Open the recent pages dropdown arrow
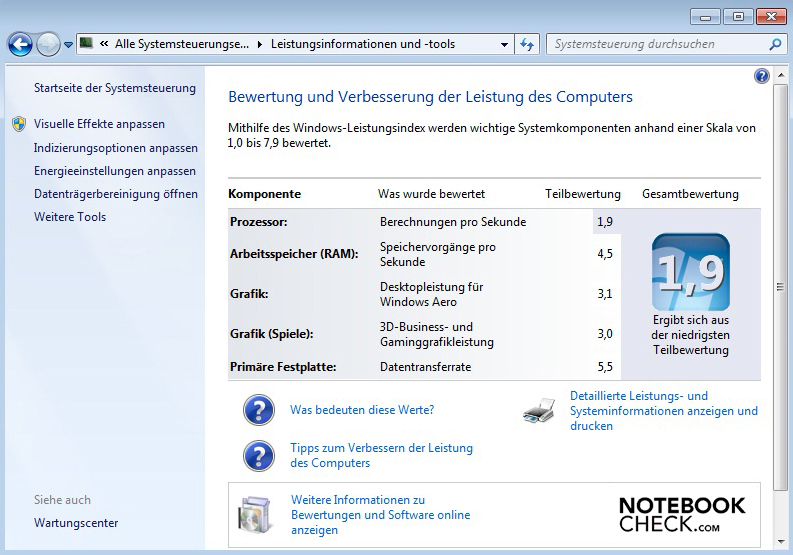 68,45
